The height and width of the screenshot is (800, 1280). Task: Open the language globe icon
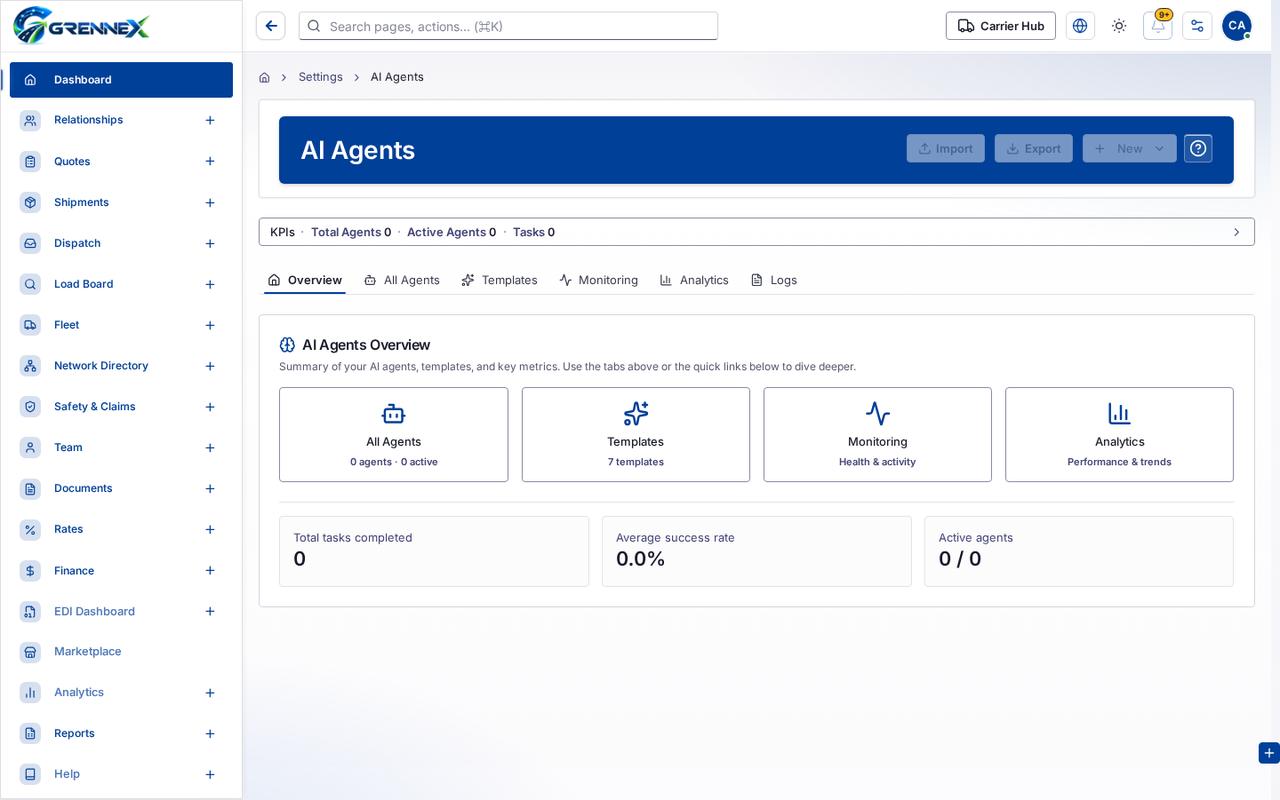click(x=1080, y=26)
